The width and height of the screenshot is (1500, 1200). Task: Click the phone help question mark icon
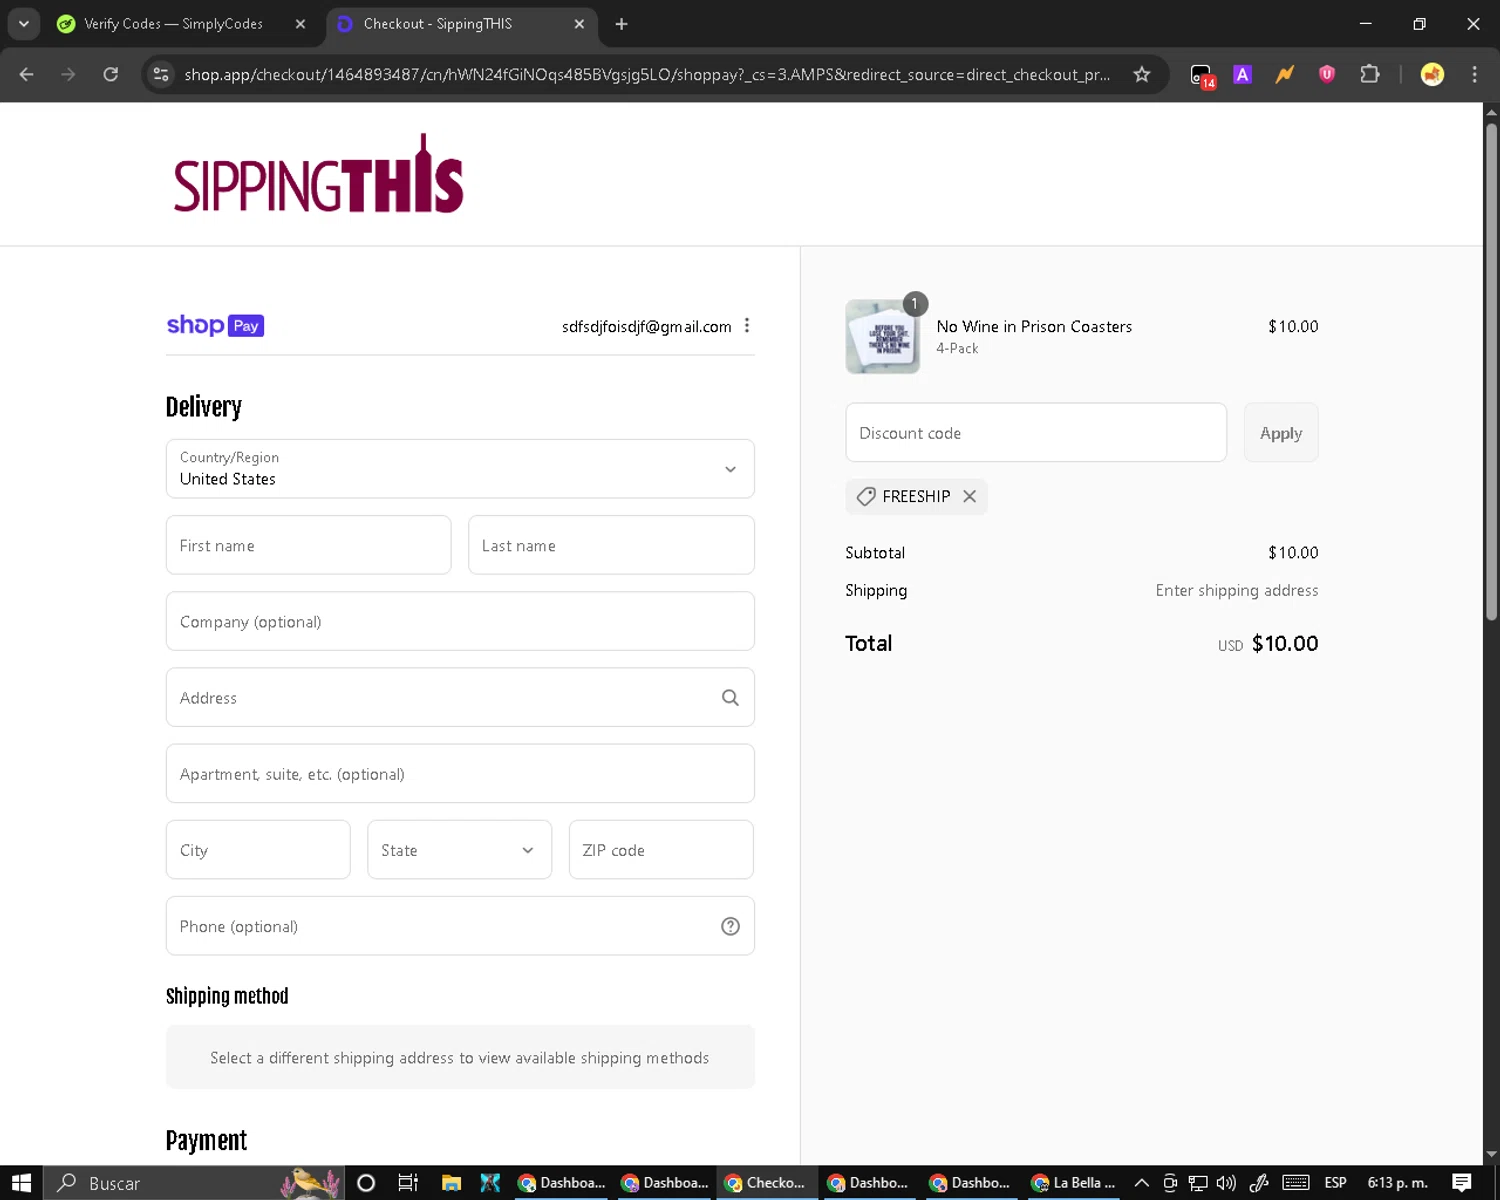point(730,926)
